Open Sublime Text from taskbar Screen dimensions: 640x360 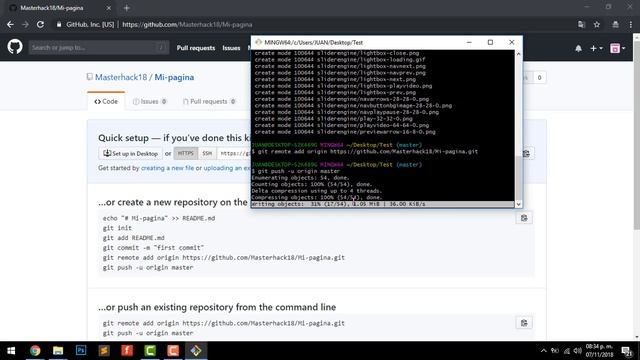click(104, 351)
